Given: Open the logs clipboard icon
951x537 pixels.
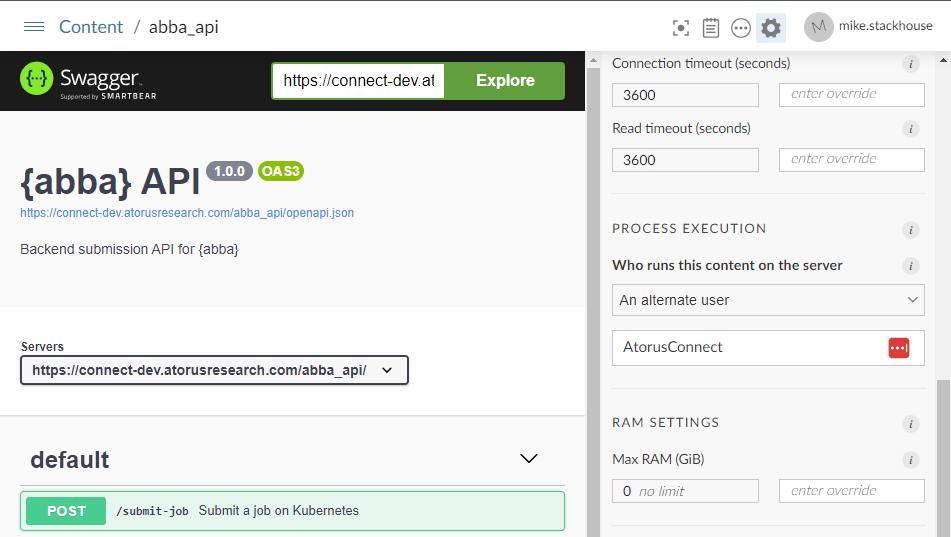Looking at the screenshot, I should coord(711,28).
